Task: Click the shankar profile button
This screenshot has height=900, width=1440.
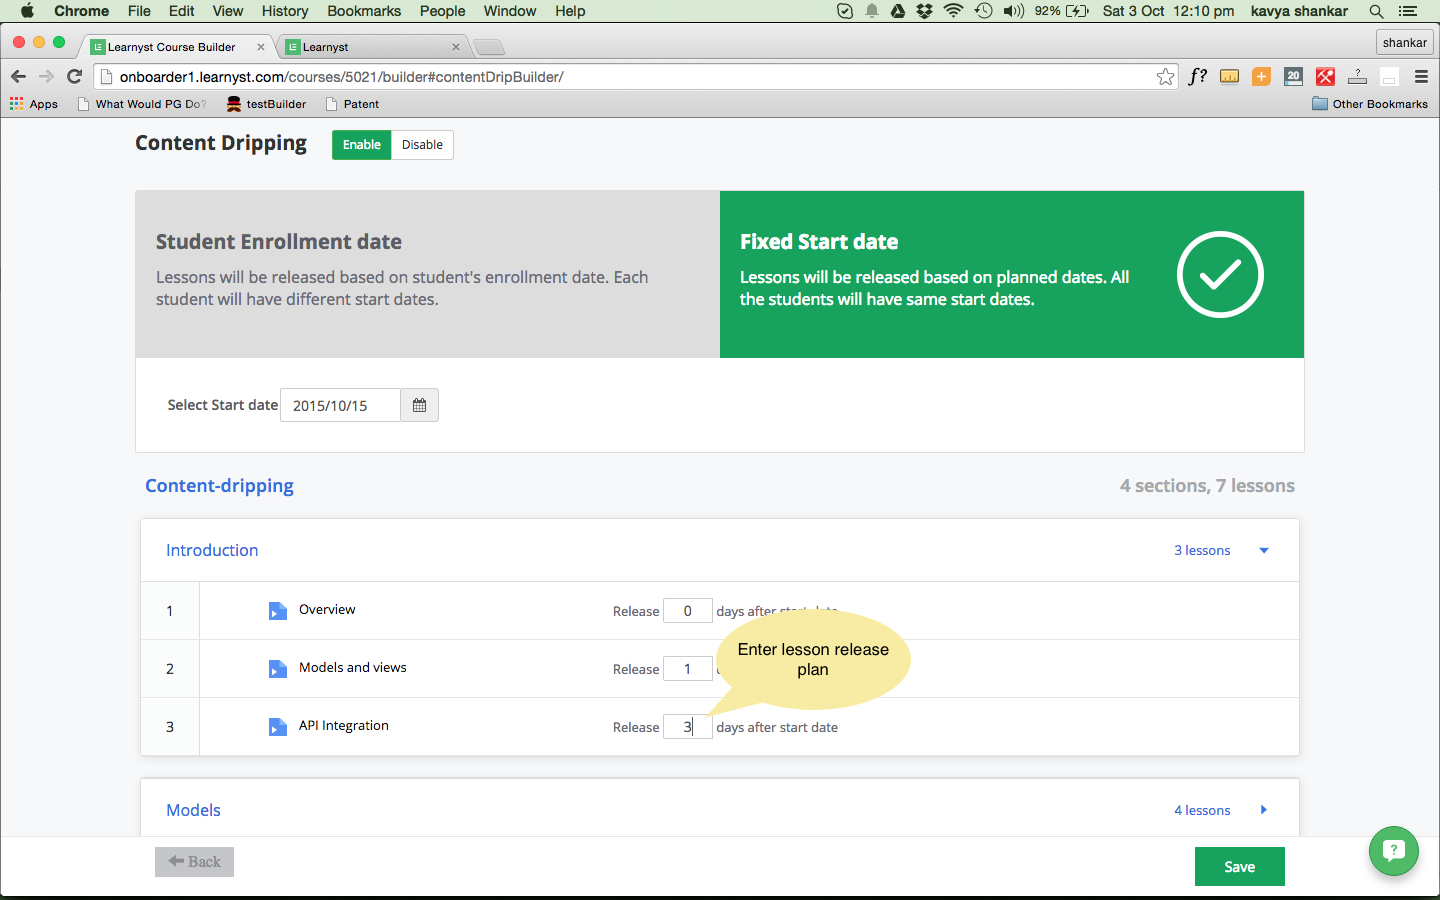Action: 1405,43
